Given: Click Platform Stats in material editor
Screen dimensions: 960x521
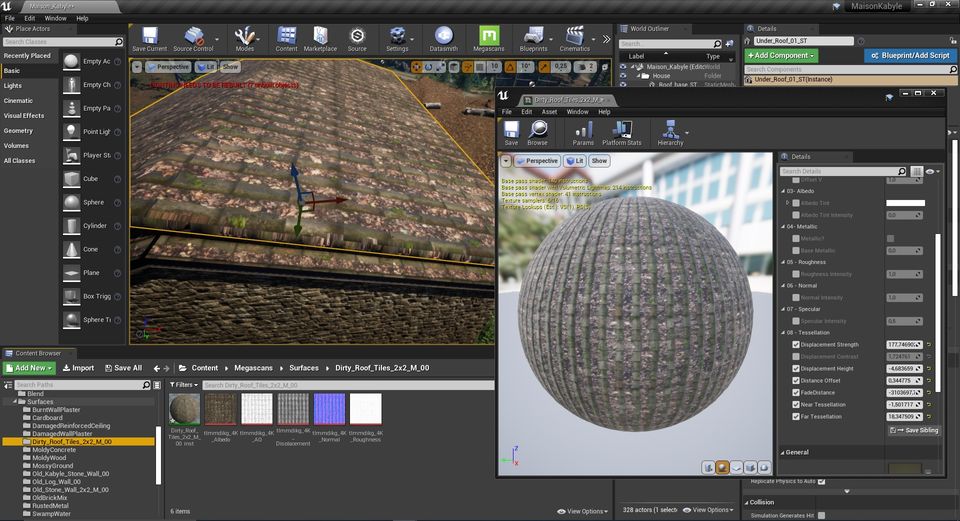Looking at the screenshot, I should coord(621,133).
